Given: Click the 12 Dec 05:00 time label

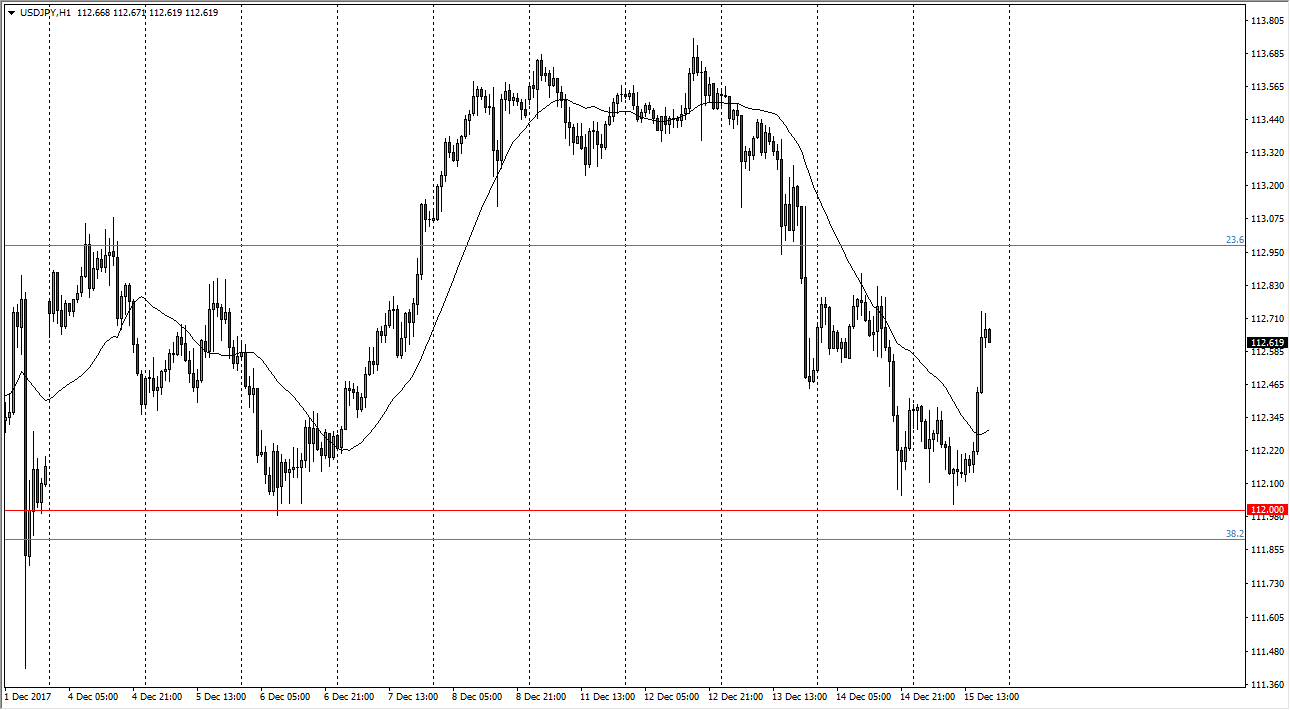Looking at the screenshot, I should coord(670,696).
